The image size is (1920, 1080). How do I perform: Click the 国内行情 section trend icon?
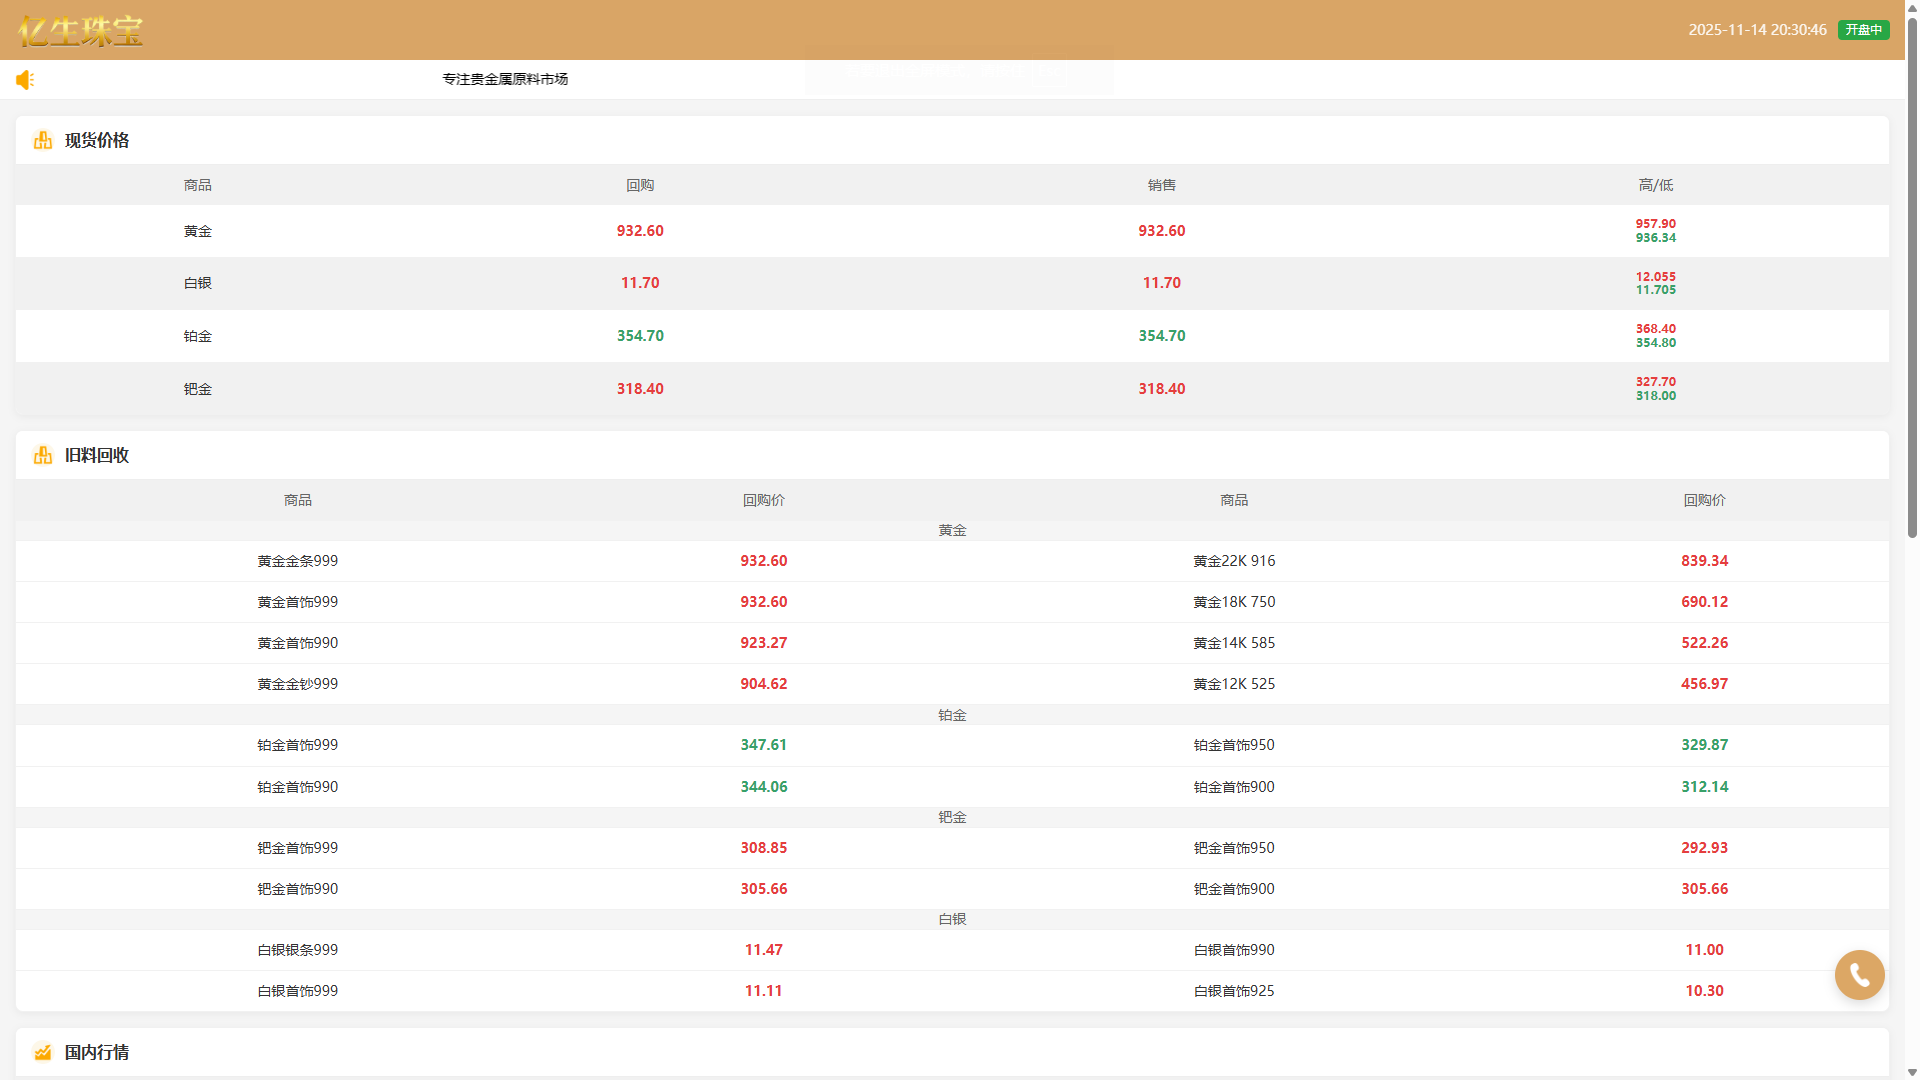point(42,1052)
